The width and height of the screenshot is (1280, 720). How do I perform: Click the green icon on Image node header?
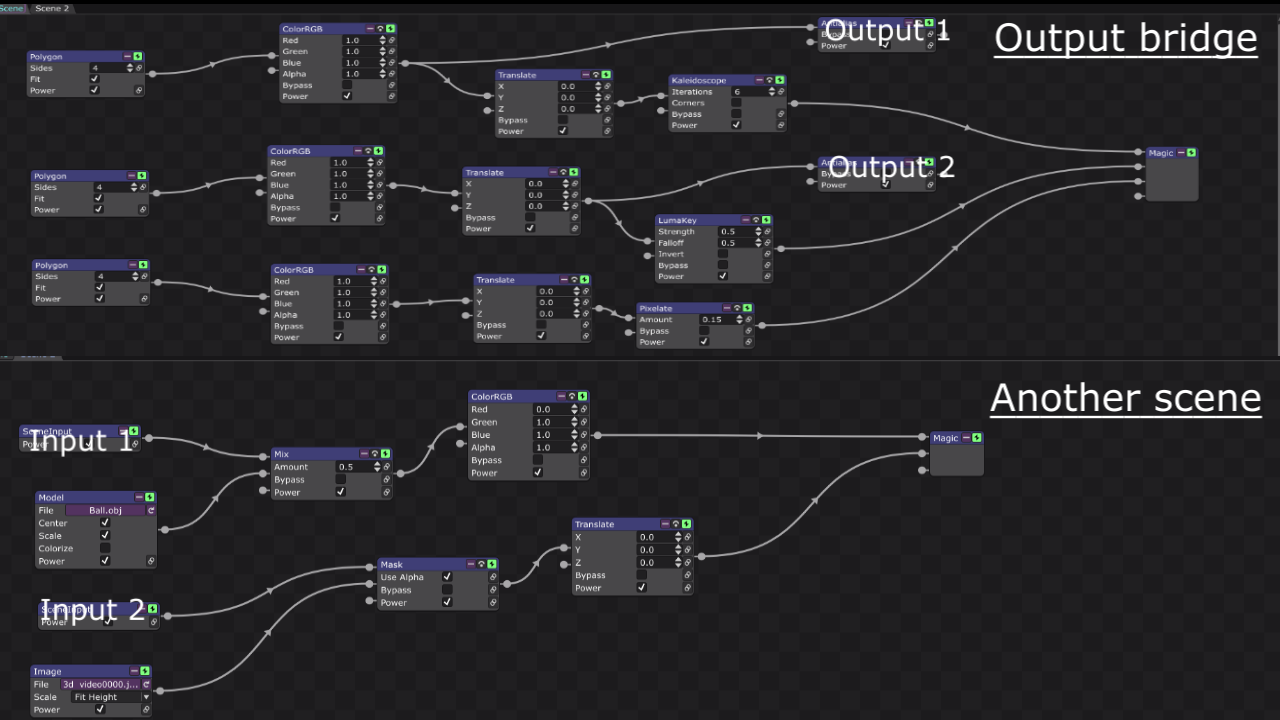[x=145, y=671]
